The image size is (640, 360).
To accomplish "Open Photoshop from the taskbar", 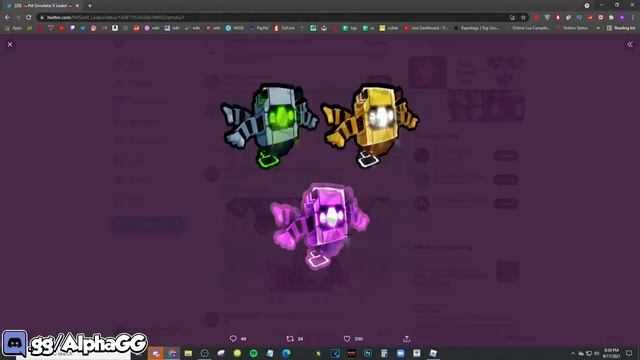I will [x=368, y=353].
